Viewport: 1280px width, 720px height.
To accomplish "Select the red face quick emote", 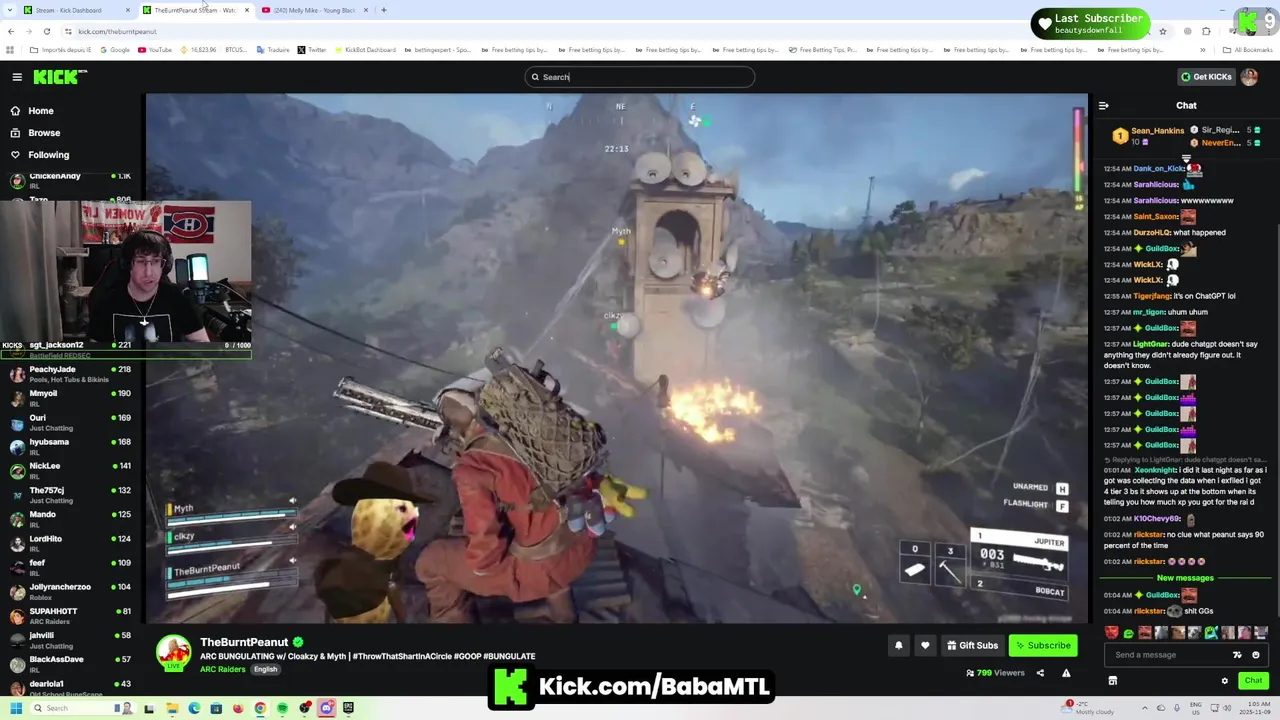I will coord(1112,632).
